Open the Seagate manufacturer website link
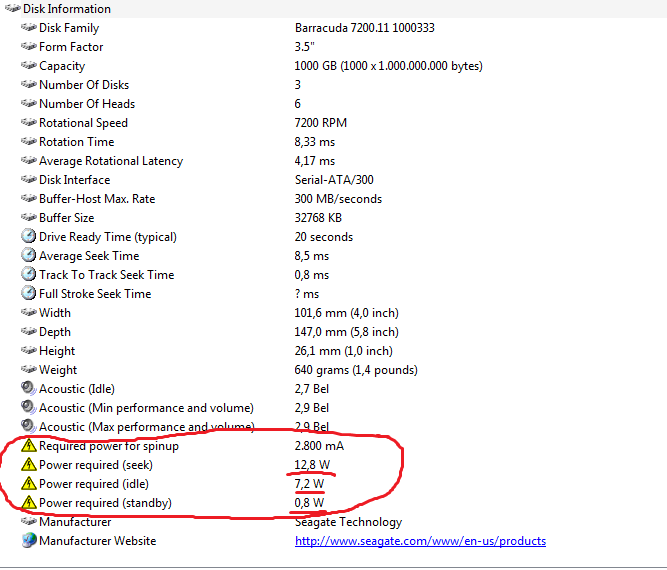The image size is (667, 570). coord(420,541)
